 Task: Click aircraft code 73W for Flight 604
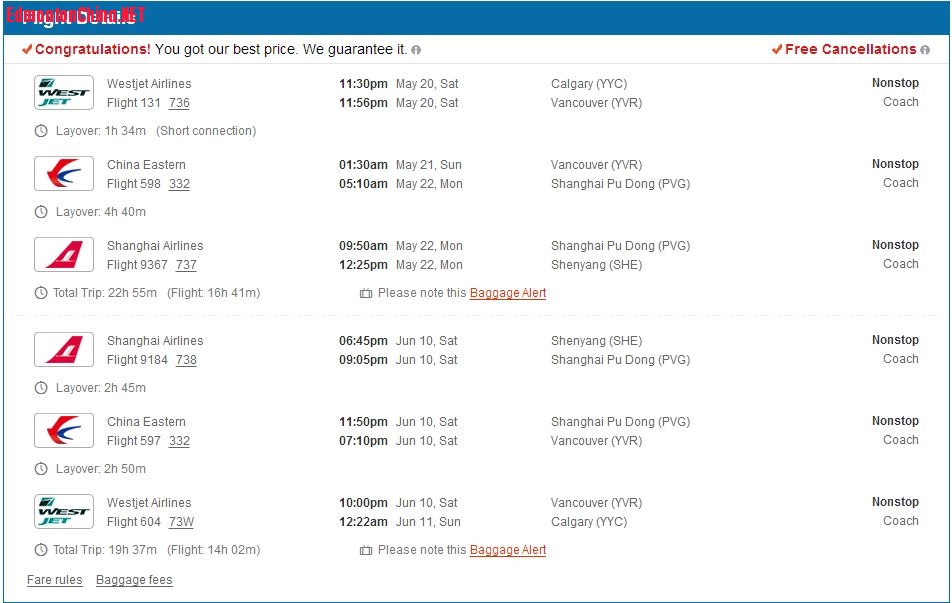[181, 522]
